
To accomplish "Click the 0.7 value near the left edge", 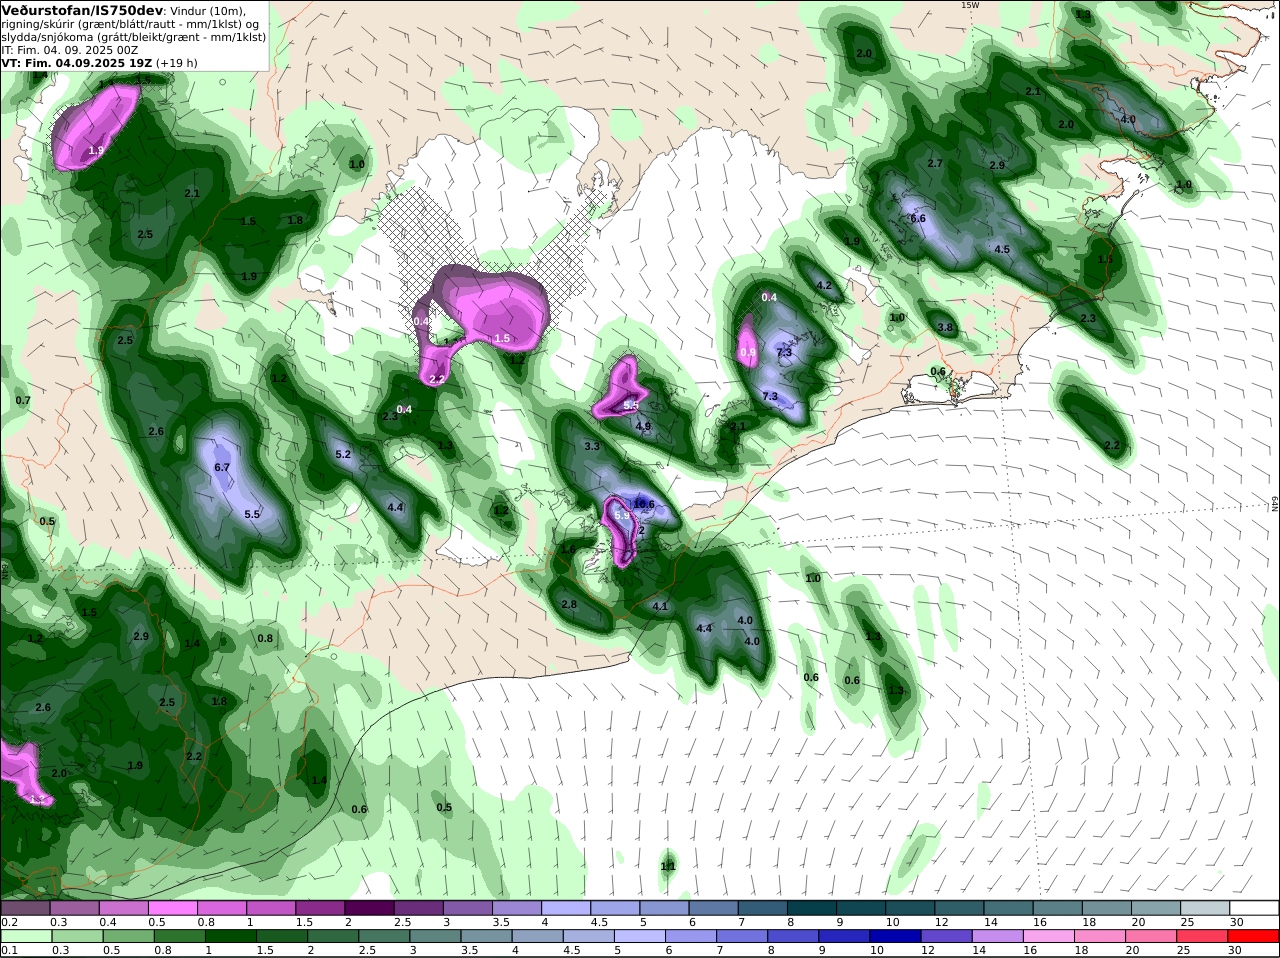I will (x=23, y=400).
